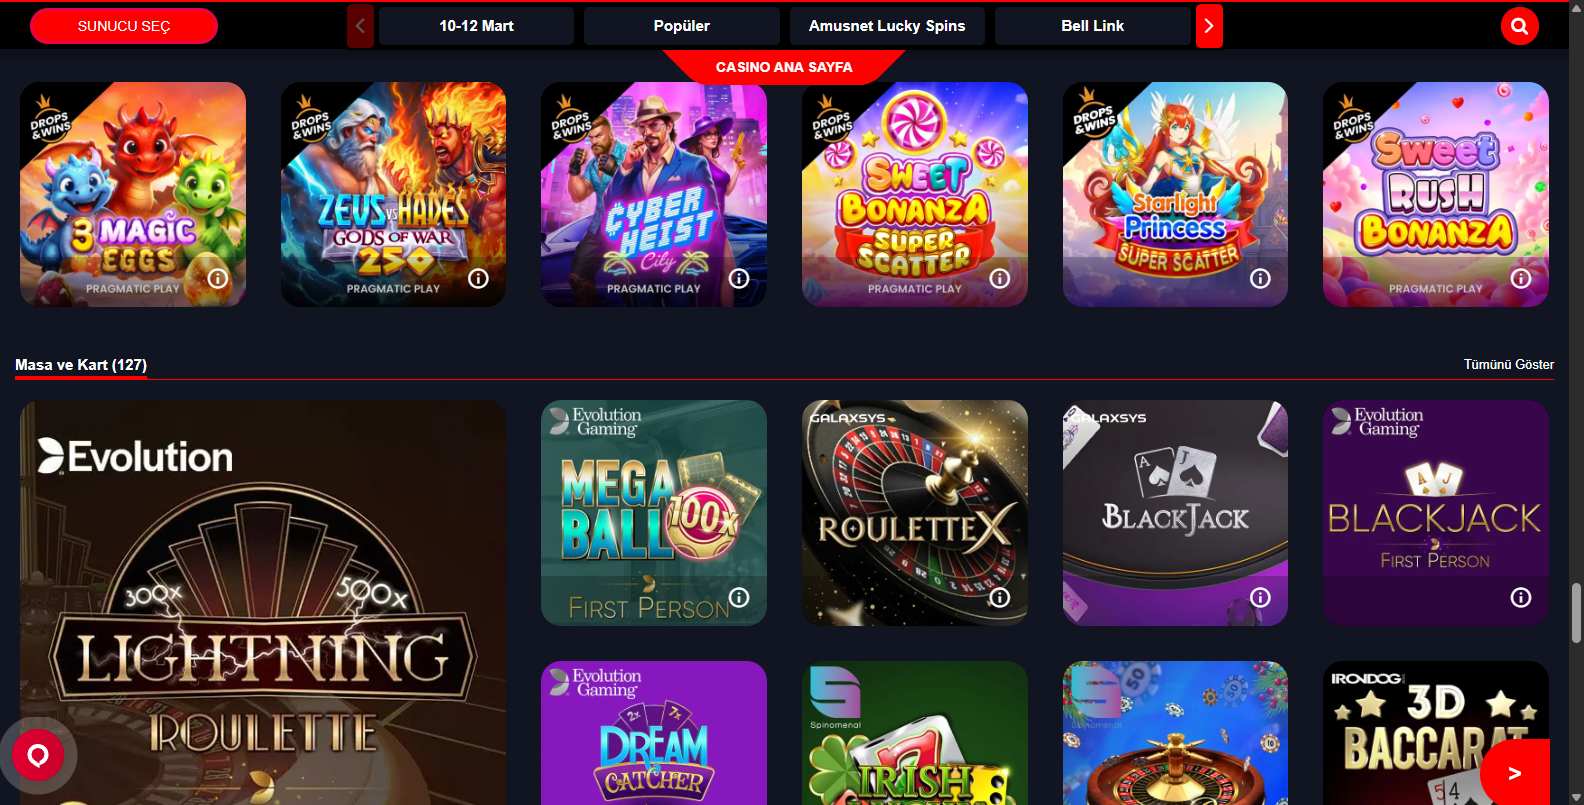Click info icon on Roulette X tile

tap(1000, 597)
